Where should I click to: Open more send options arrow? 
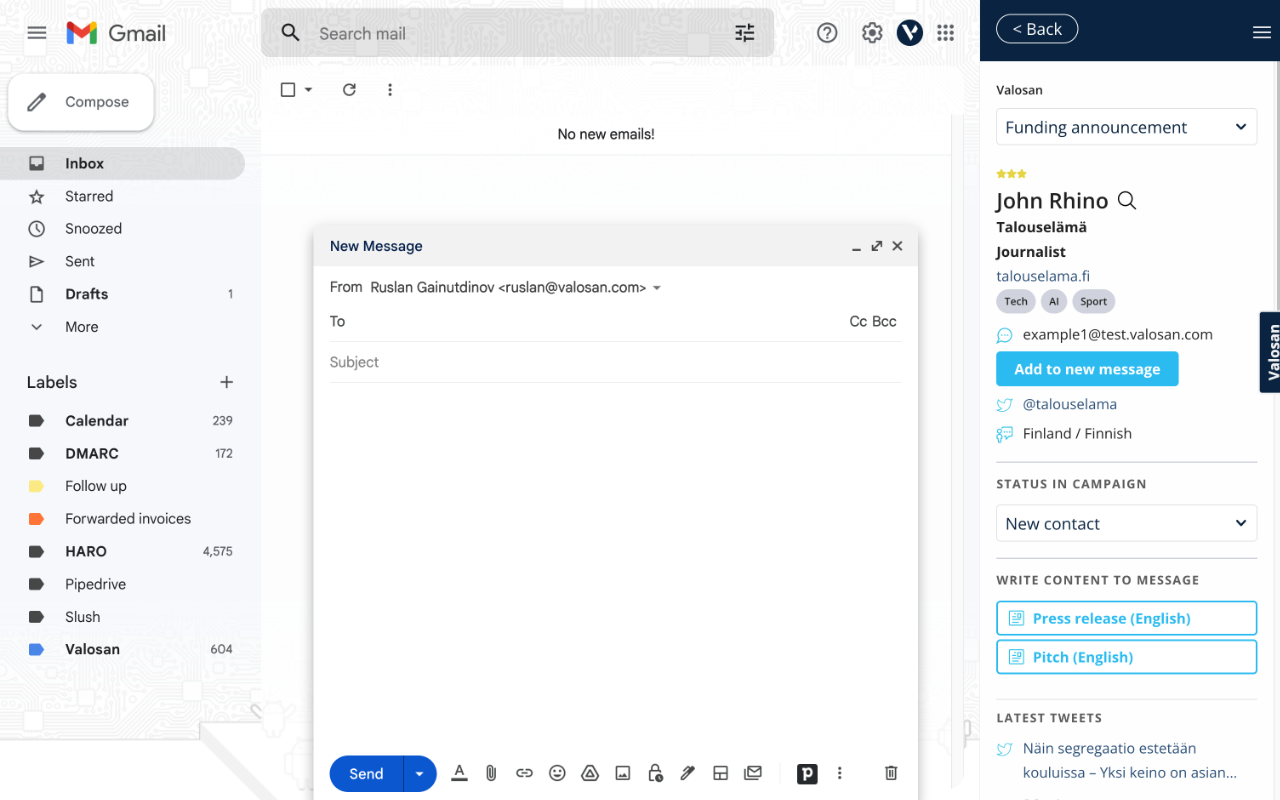(420, 774)
